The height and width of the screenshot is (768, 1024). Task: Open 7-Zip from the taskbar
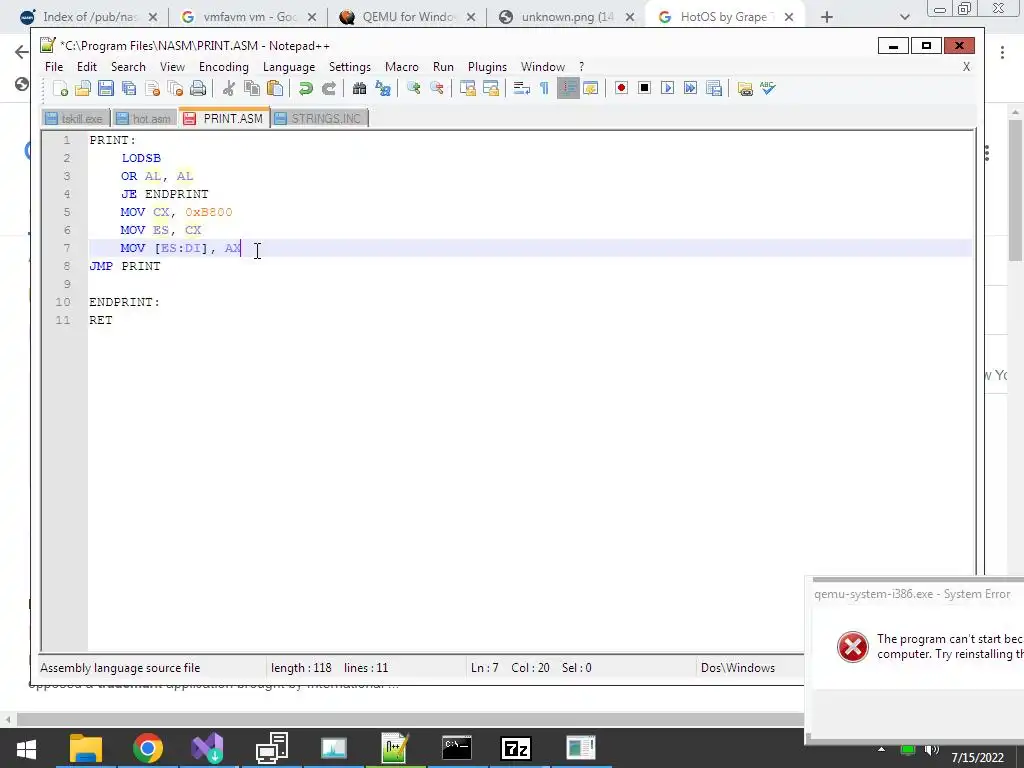tap(516, 748)
